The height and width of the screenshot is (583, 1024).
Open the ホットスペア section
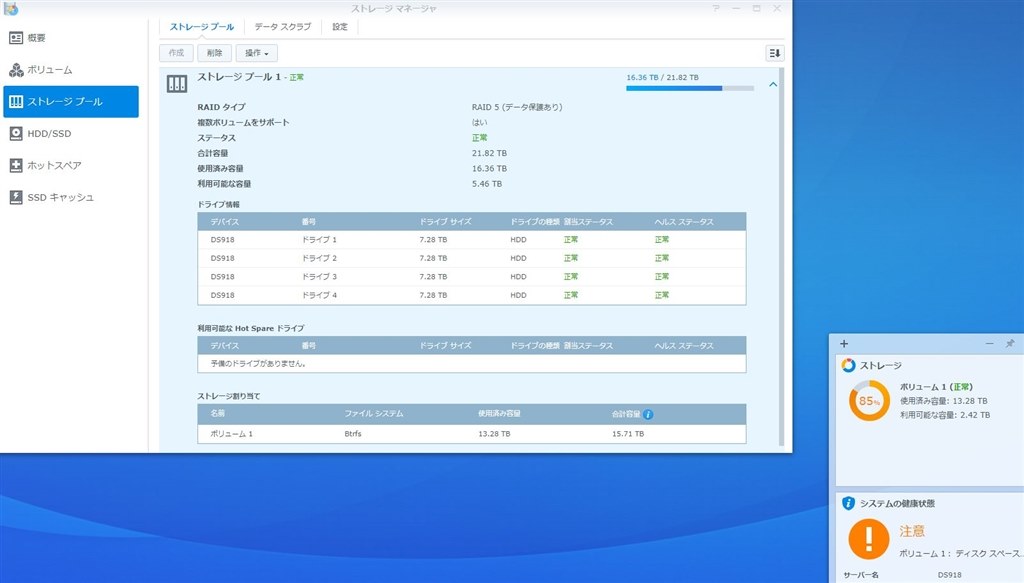click(x=71, y=166)
